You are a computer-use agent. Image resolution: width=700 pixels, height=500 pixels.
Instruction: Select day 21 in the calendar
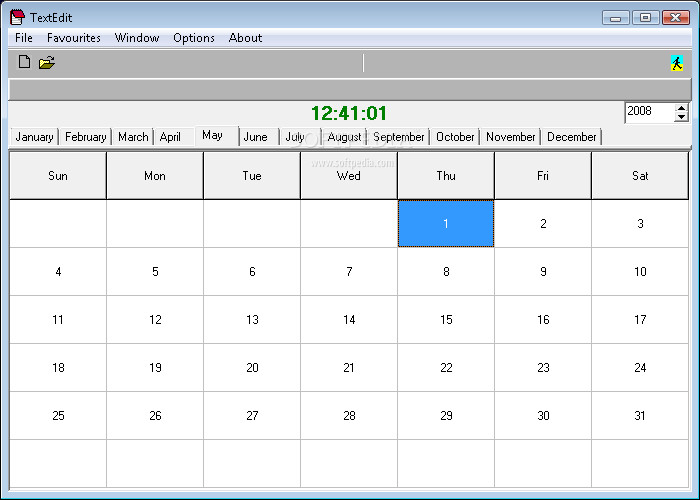coord(349,367)
